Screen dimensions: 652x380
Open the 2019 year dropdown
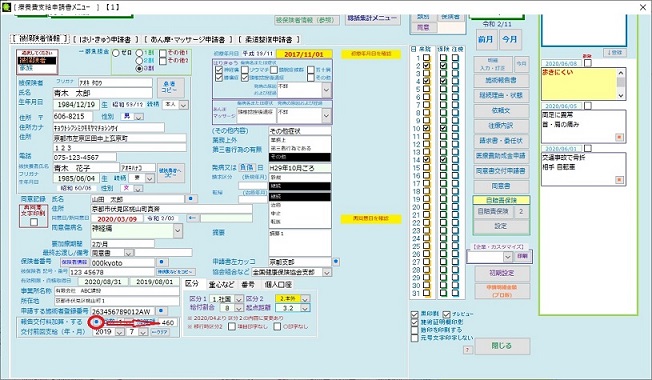coord(119,332)
